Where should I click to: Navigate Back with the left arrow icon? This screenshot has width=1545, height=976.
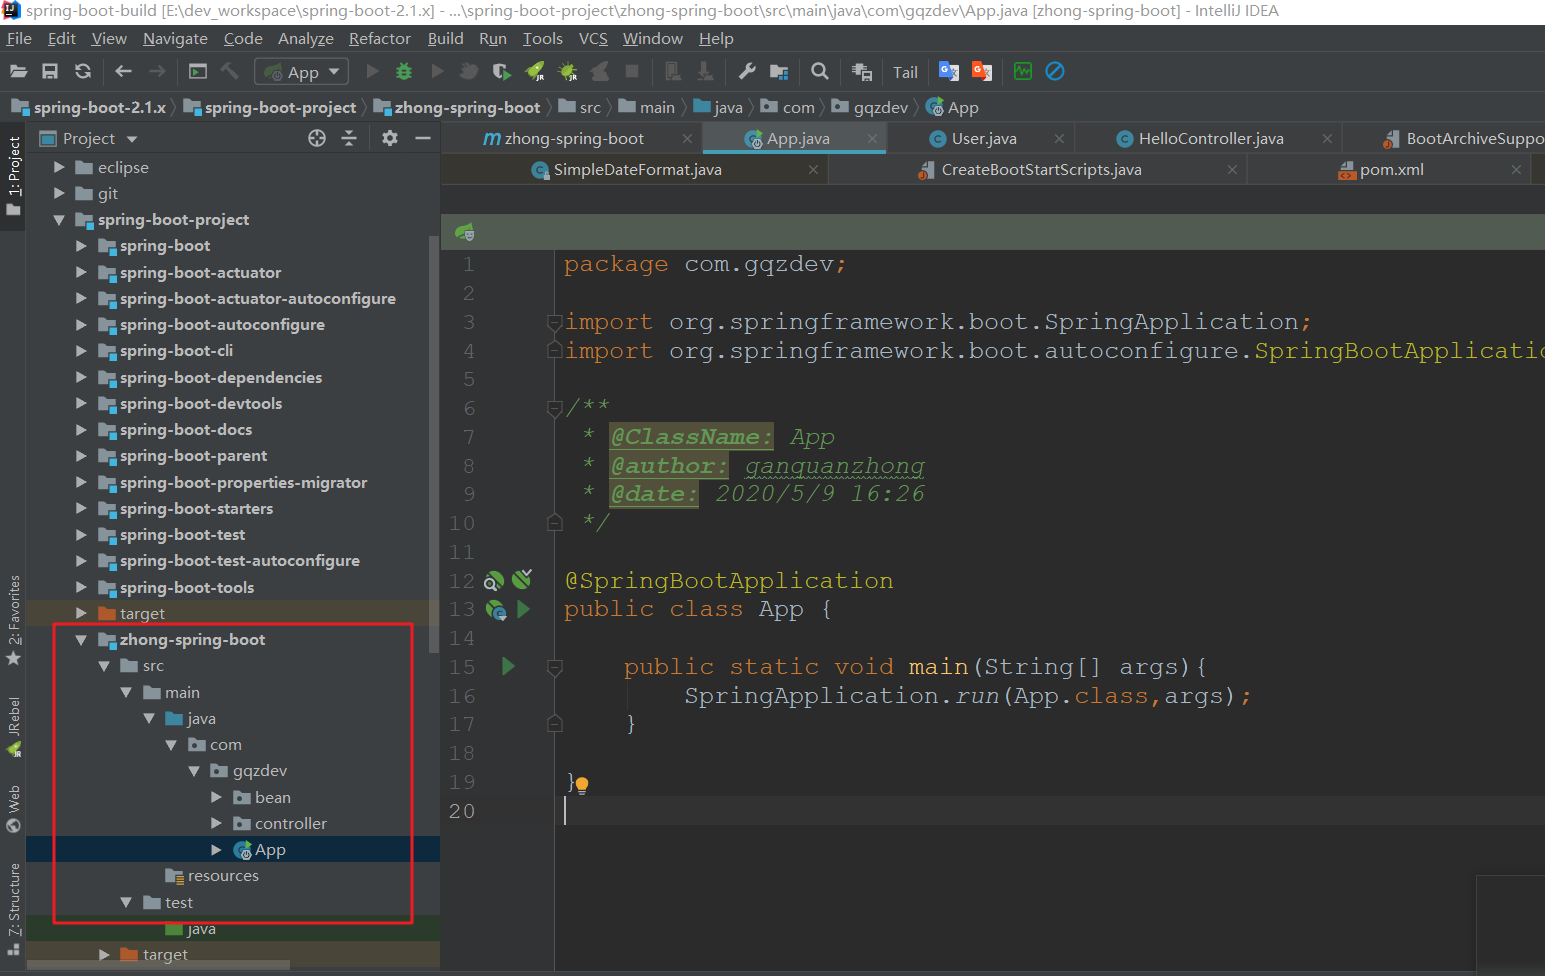coord(123,71)
